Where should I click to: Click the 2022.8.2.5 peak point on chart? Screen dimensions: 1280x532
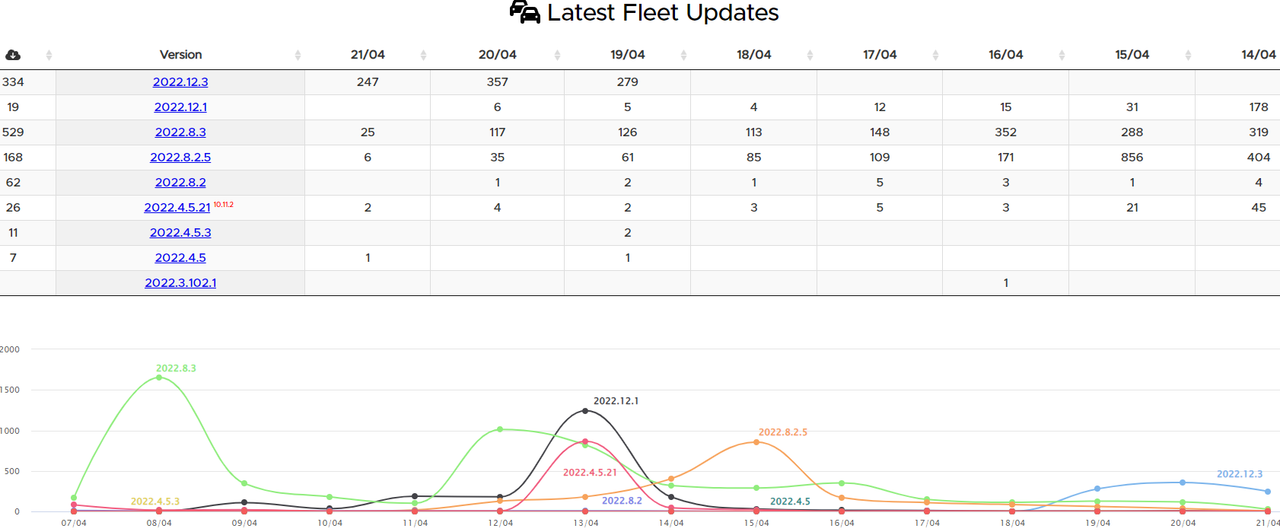pyautogui.click(x=756, y=442)
